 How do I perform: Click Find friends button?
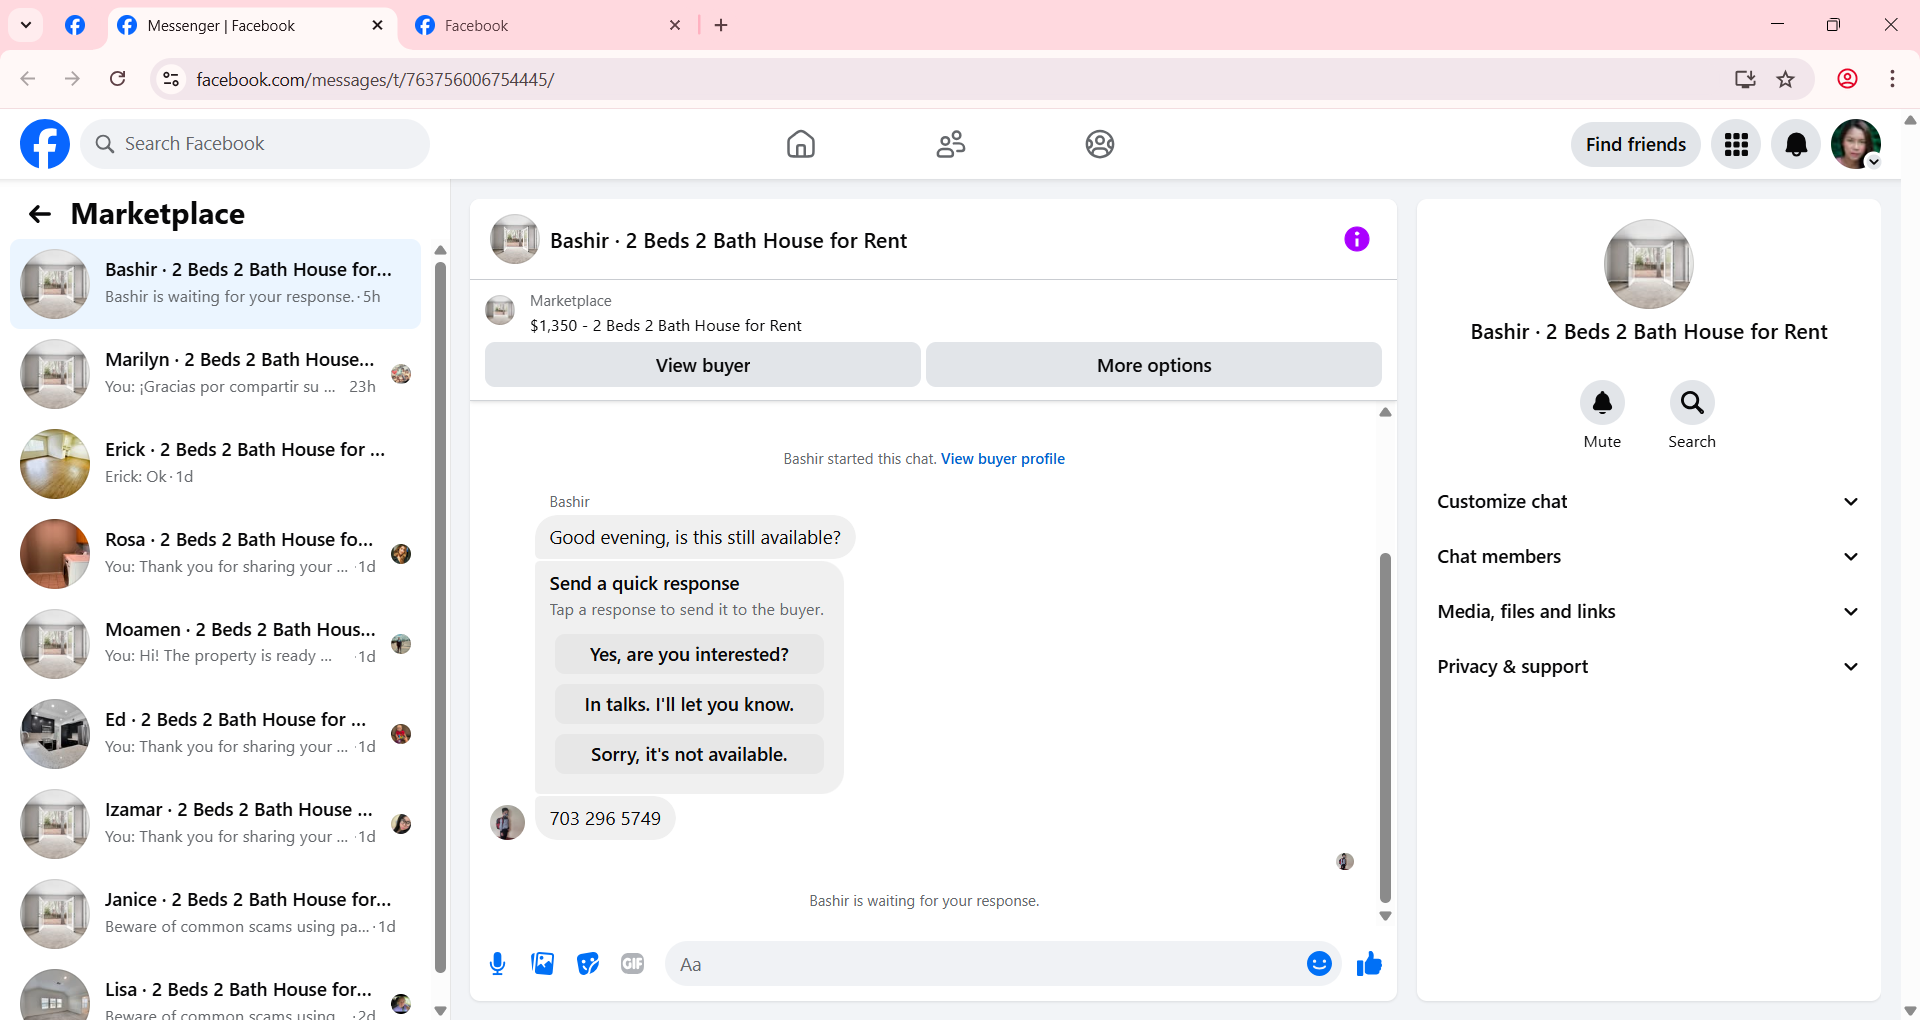(1636, 145)
